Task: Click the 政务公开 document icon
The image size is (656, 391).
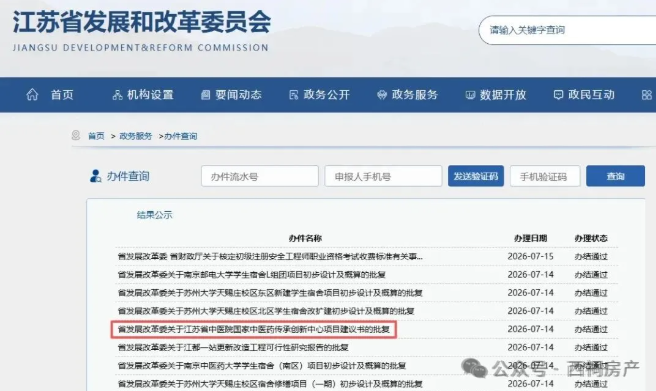Action: pos(294,95)
